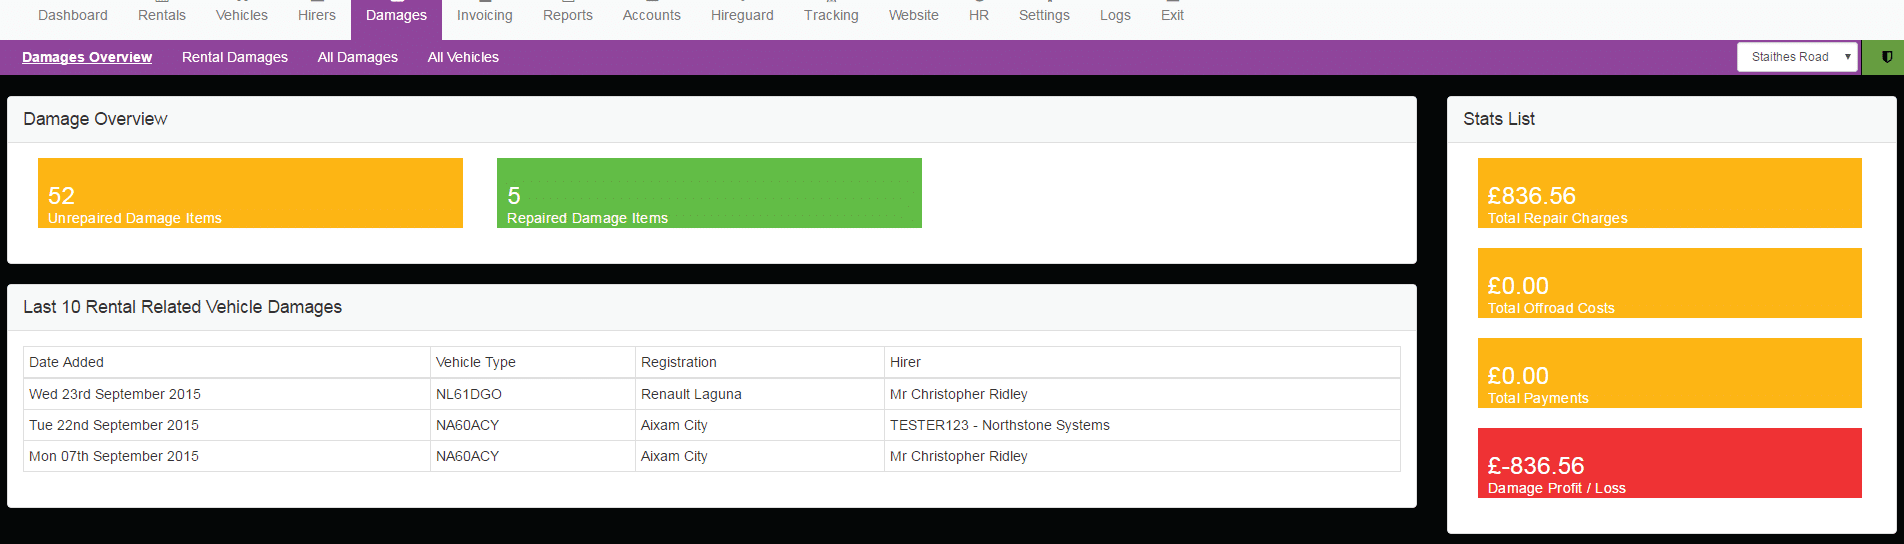1904x544 pixels.
Task: Click the 5 Repaired Damage Items tile
Action: tap(709, 193)
